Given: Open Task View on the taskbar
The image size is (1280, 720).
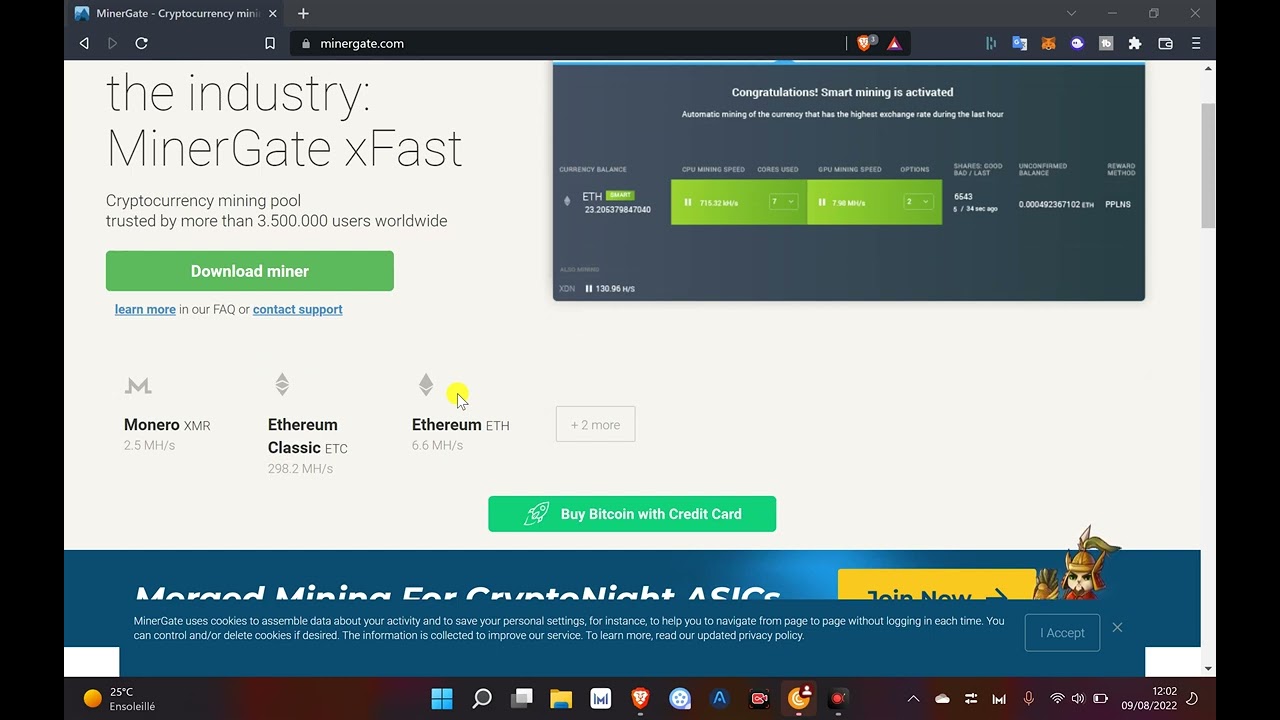Looking at the screenshot, I should coord(521,698).
